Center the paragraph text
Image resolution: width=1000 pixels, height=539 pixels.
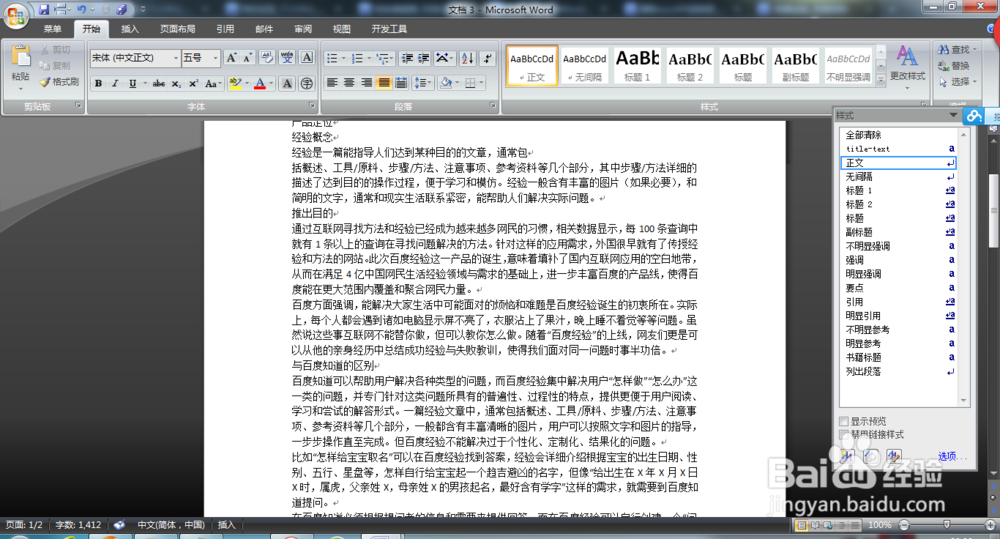(x=349, y=83)
